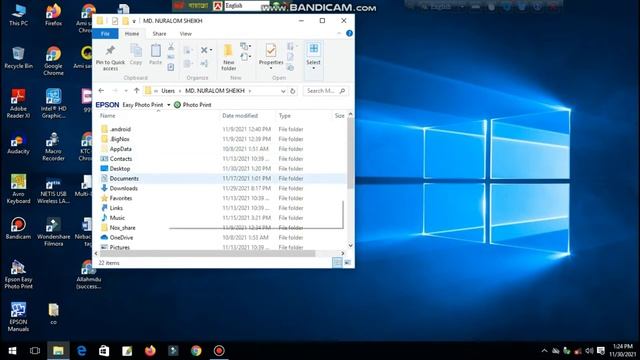Image resolution: width=640 pixels, height=360 pixels.
Task: Click the horizontal scrollbar in the file list
Action: pos(207,253)
